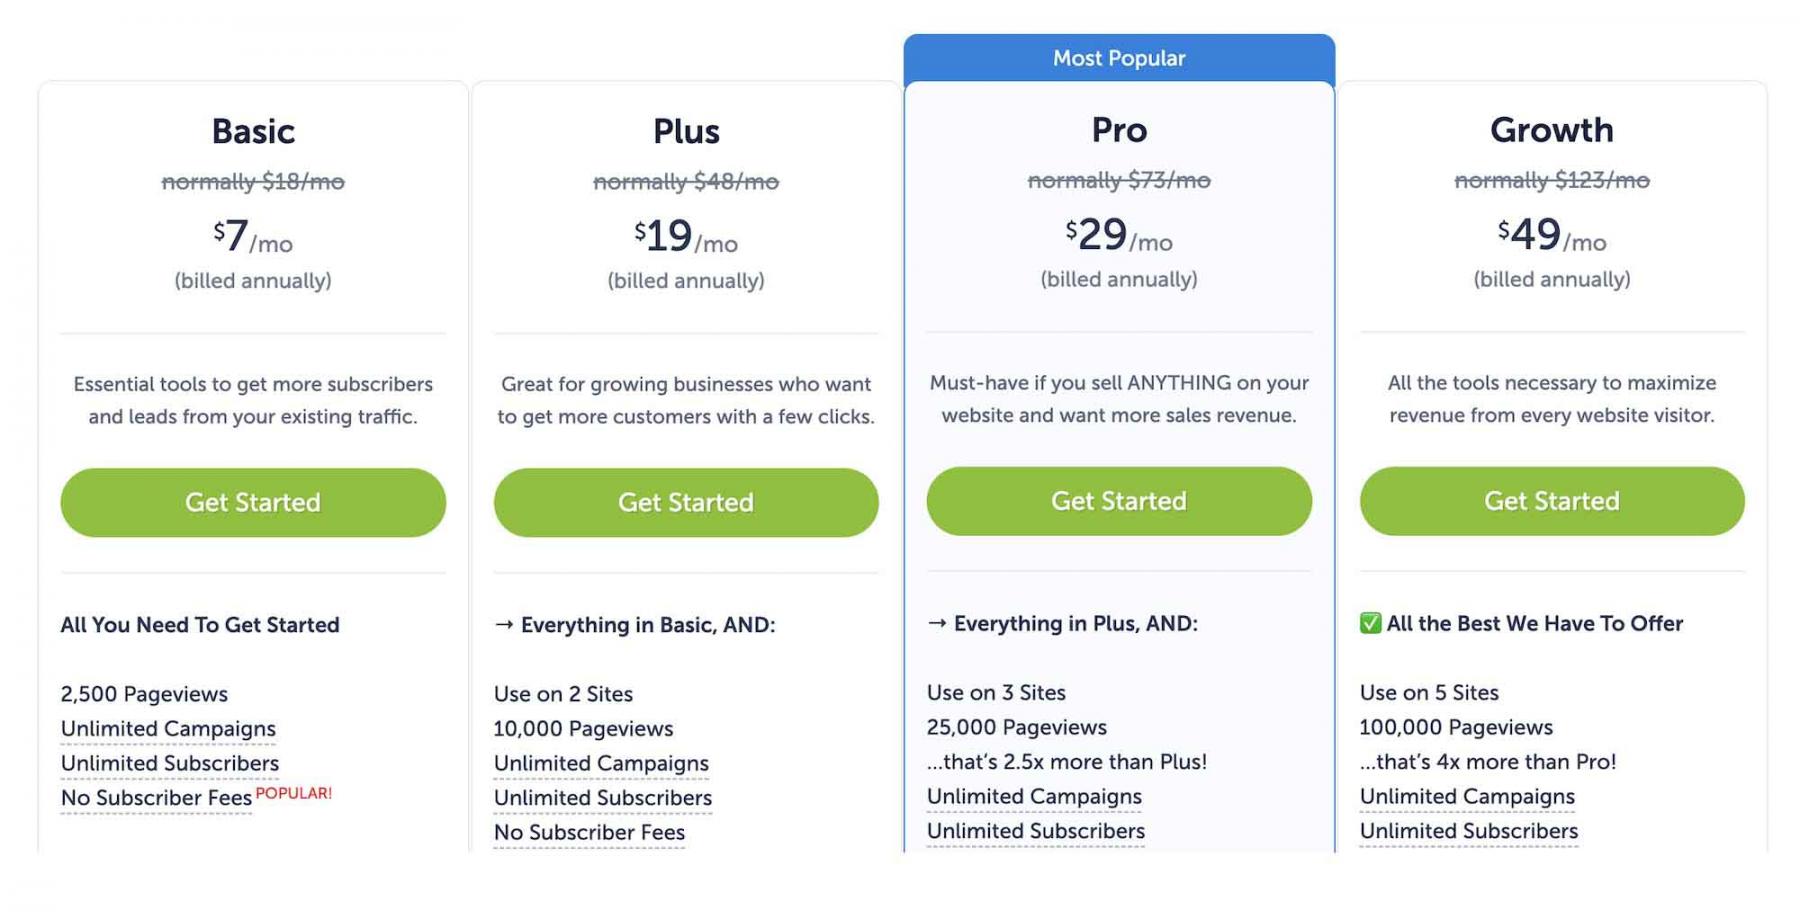This screenshot has width=1800, height=919.
Task: Open Unlimited Campaigns in the Pro column
Action: coord(1034,797)
